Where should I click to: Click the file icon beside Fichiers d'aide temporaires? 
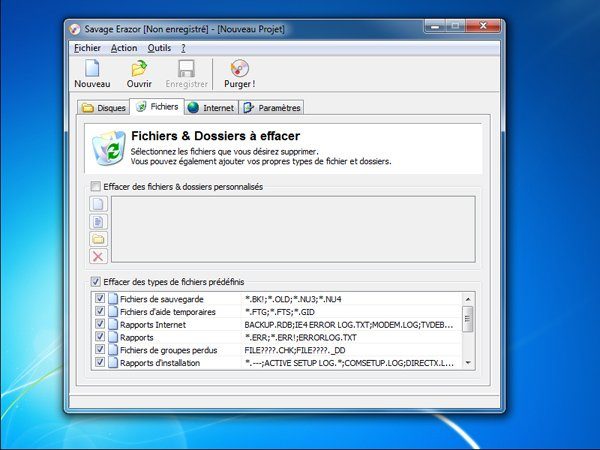tap(112, 311)
